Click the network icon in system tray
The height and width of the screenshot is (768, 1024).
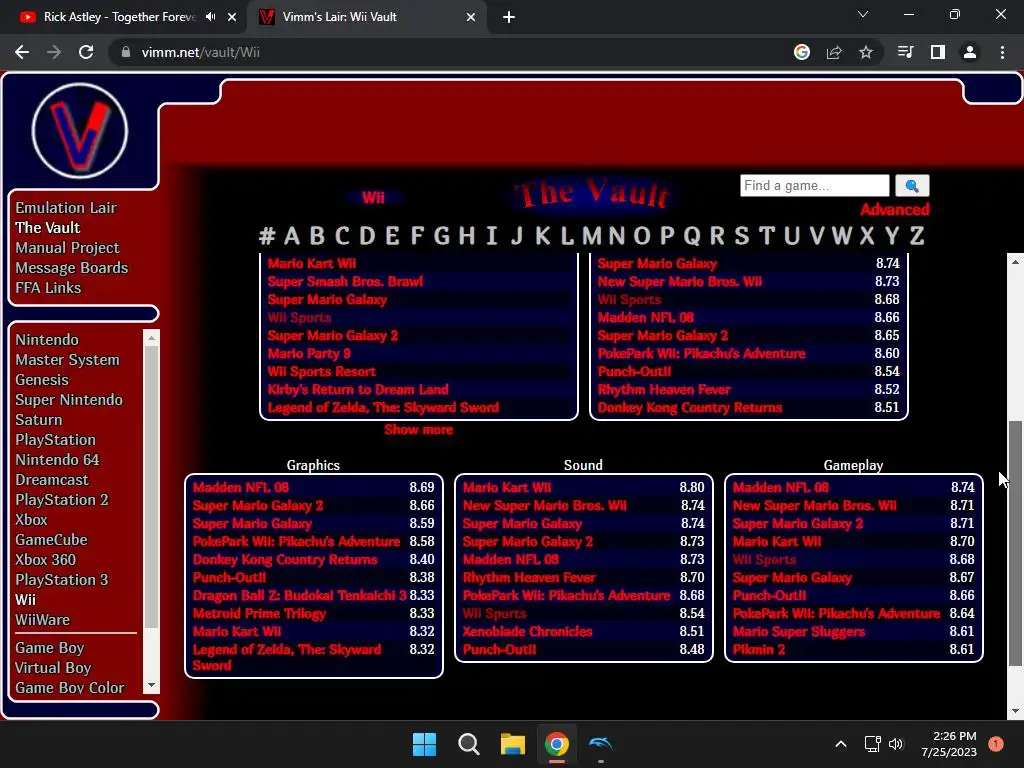coord(872,744)
